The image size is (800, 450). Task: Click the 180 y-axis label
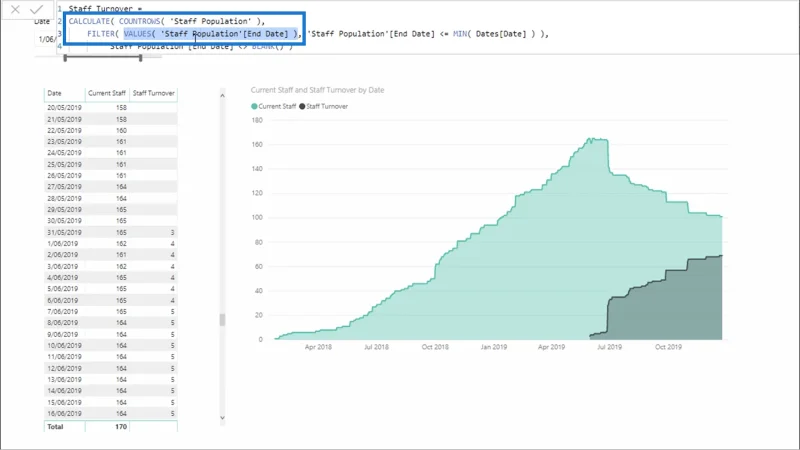[257, 120]
